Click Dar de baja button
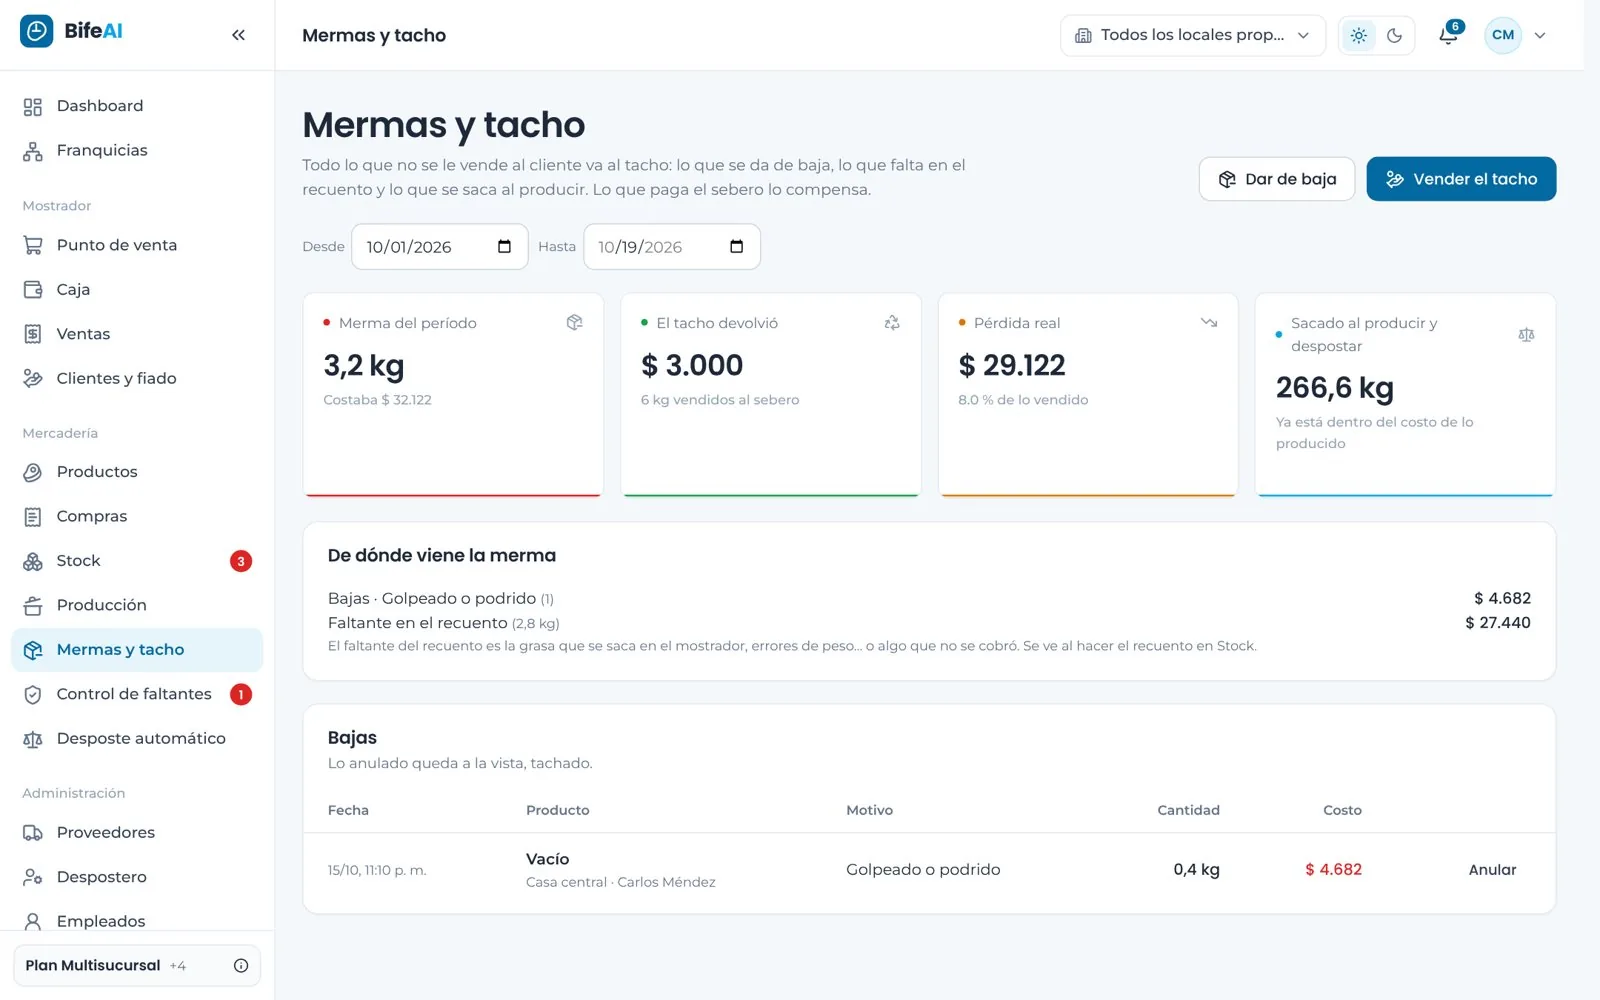Viewport: 1600px width, 1000px height. [x=1277, y=179]
